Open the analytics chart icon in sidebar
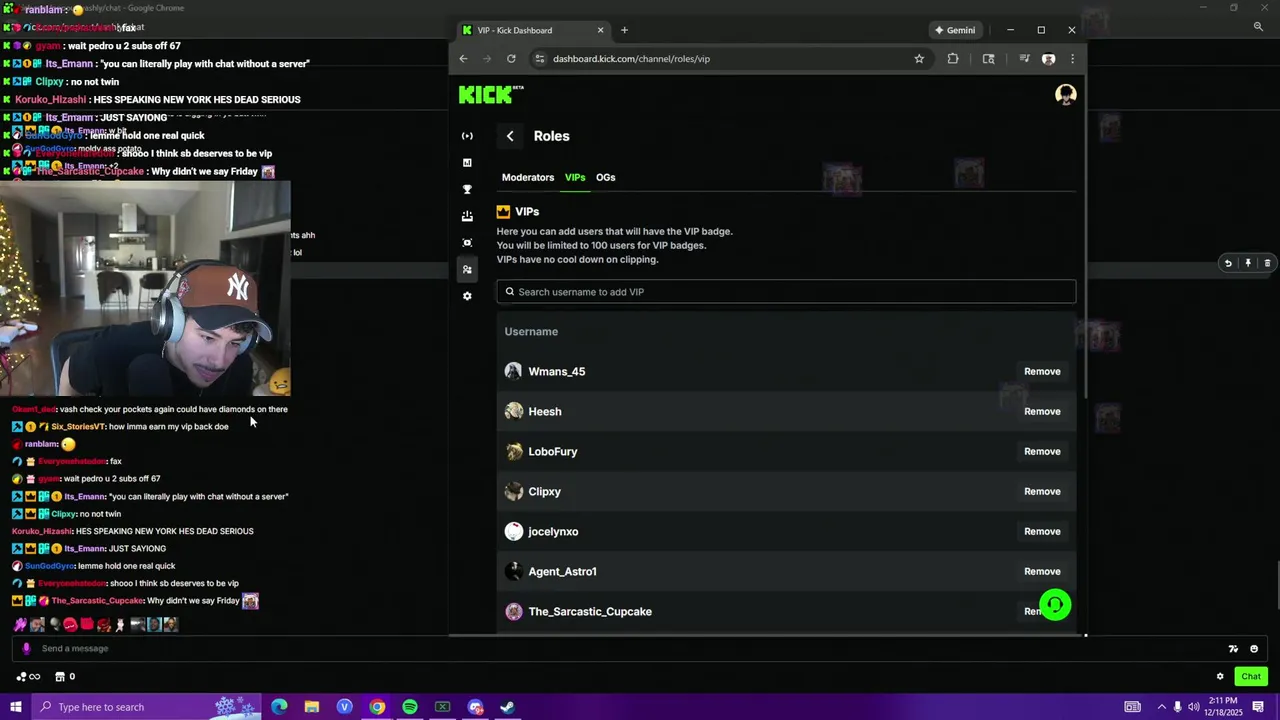 467,162
